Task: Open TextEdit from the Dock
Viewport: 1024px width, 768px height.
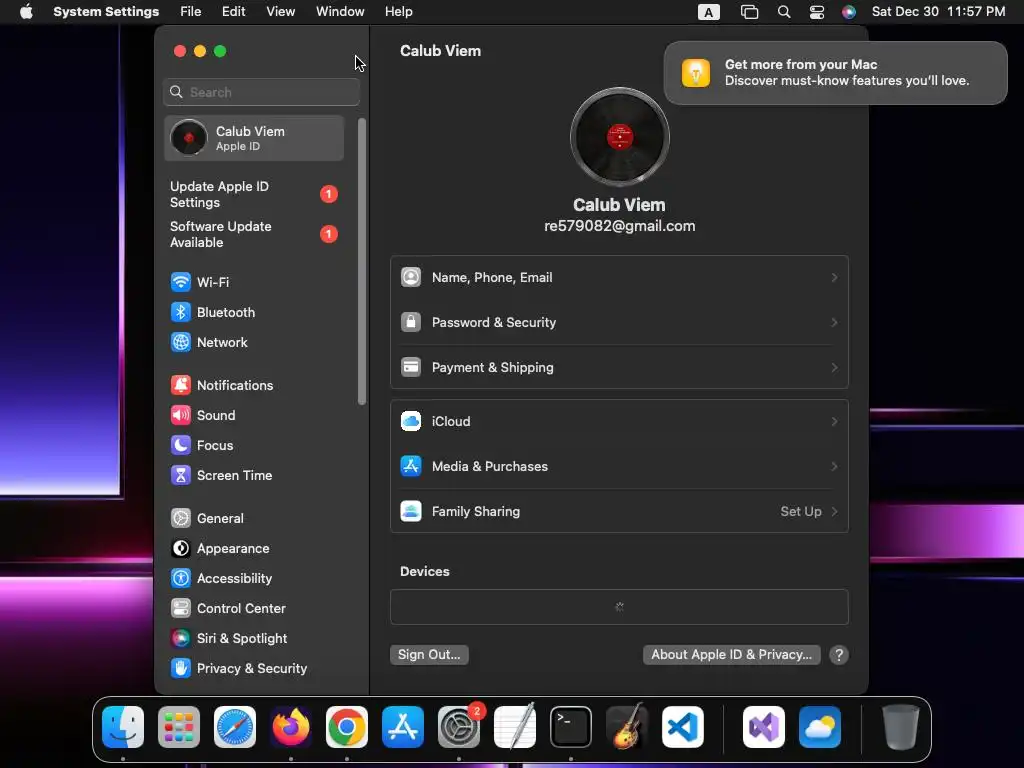Action: [515, 727]
